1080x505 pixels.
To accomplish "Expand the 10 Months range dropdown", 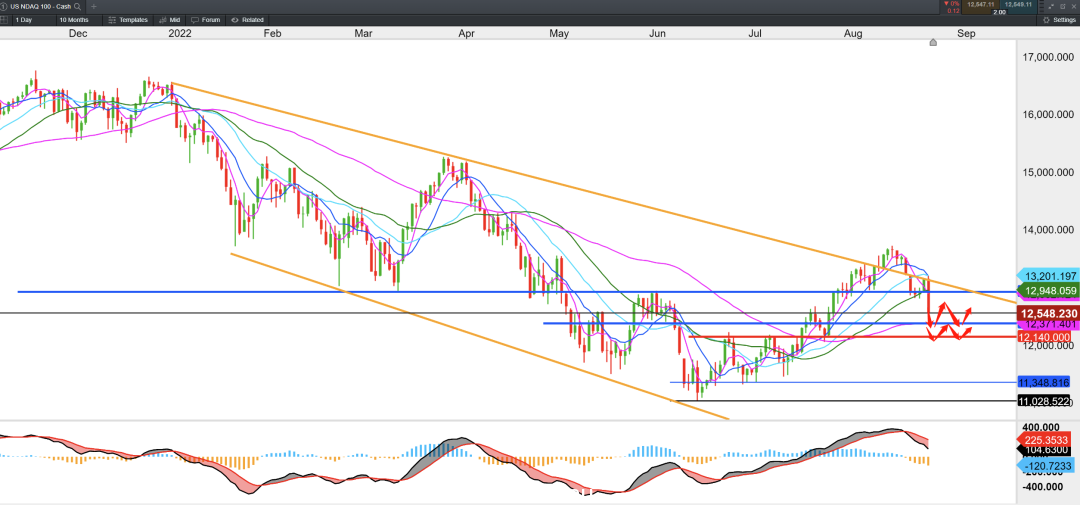I will pos(74,20).
